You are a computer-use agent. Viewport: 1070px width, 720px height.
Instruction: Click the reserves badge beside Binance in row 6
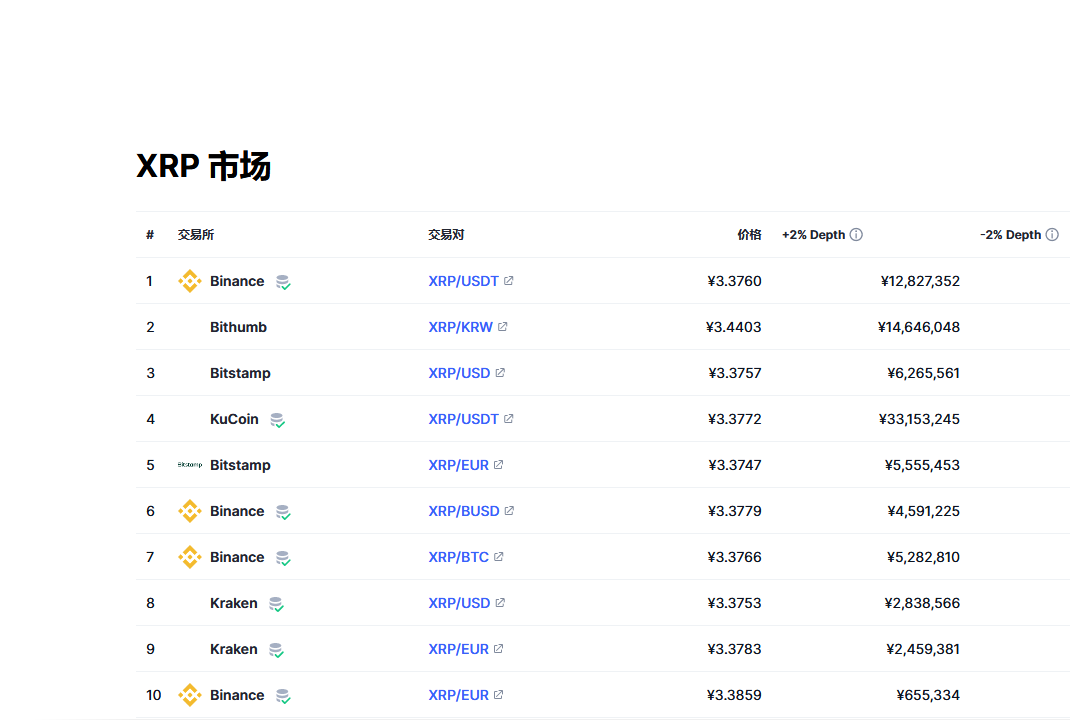[x=283, y=512]
